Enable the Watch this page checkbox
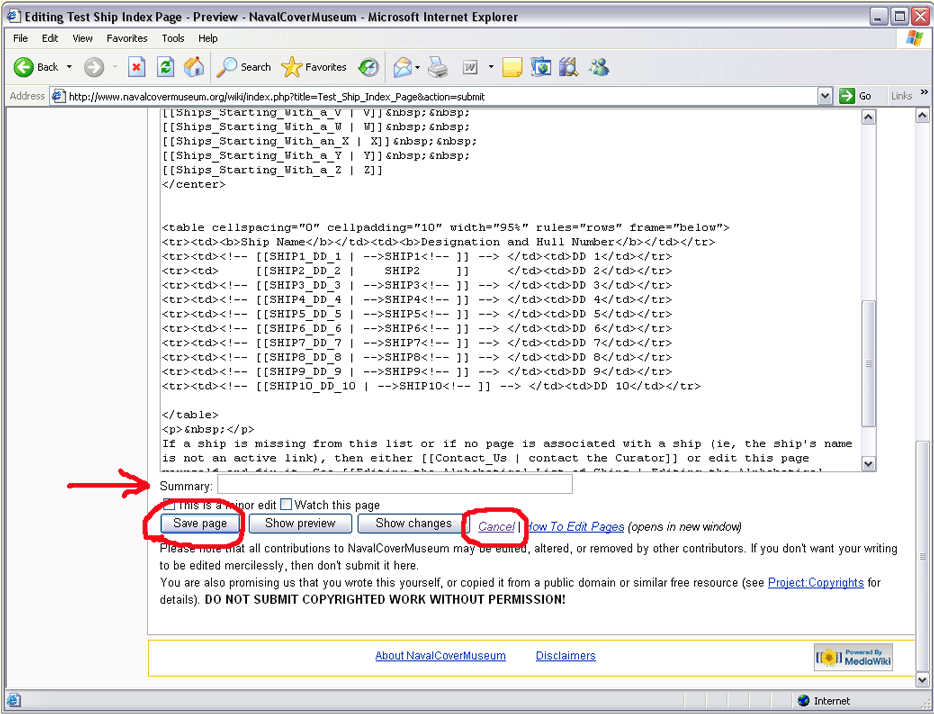Screen dimensions: 934x714 click(286, 504)
